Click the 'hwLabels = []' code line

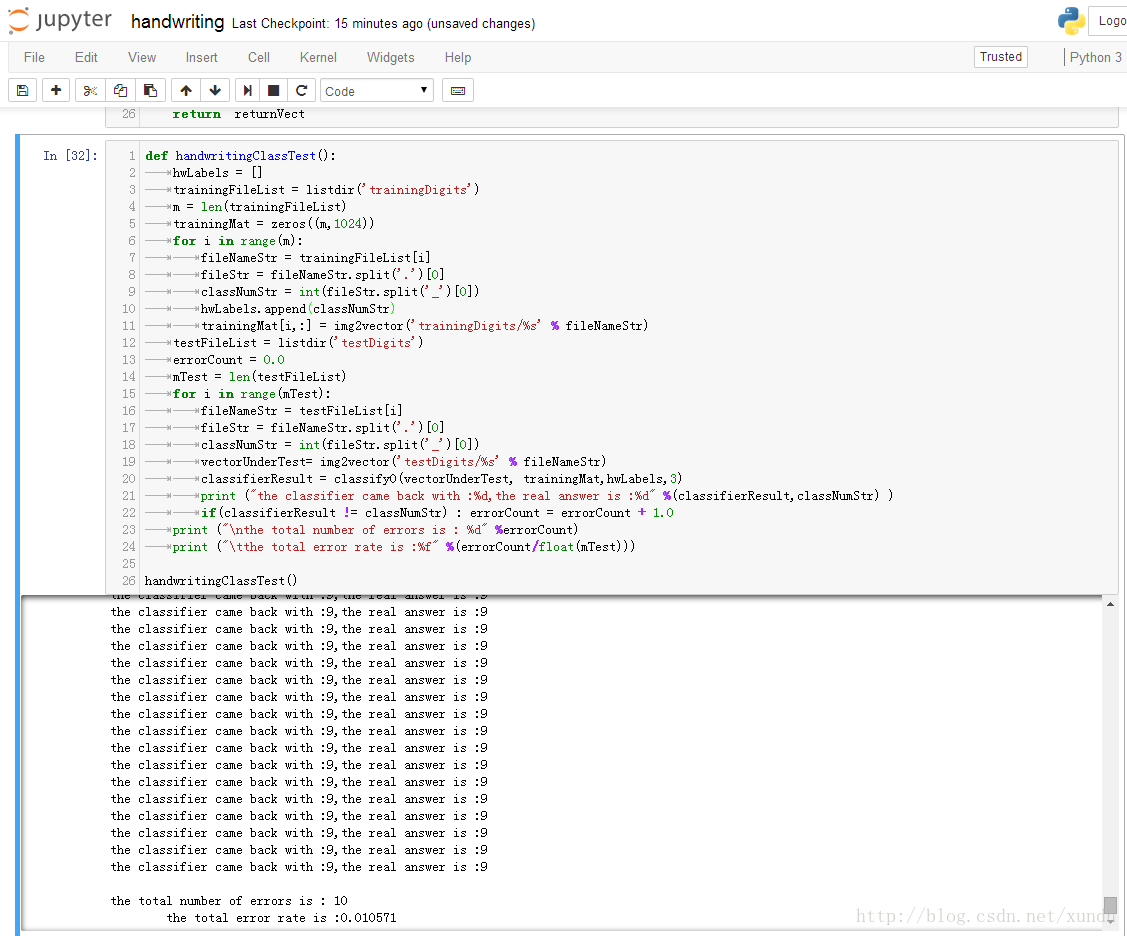coord(217,173)
